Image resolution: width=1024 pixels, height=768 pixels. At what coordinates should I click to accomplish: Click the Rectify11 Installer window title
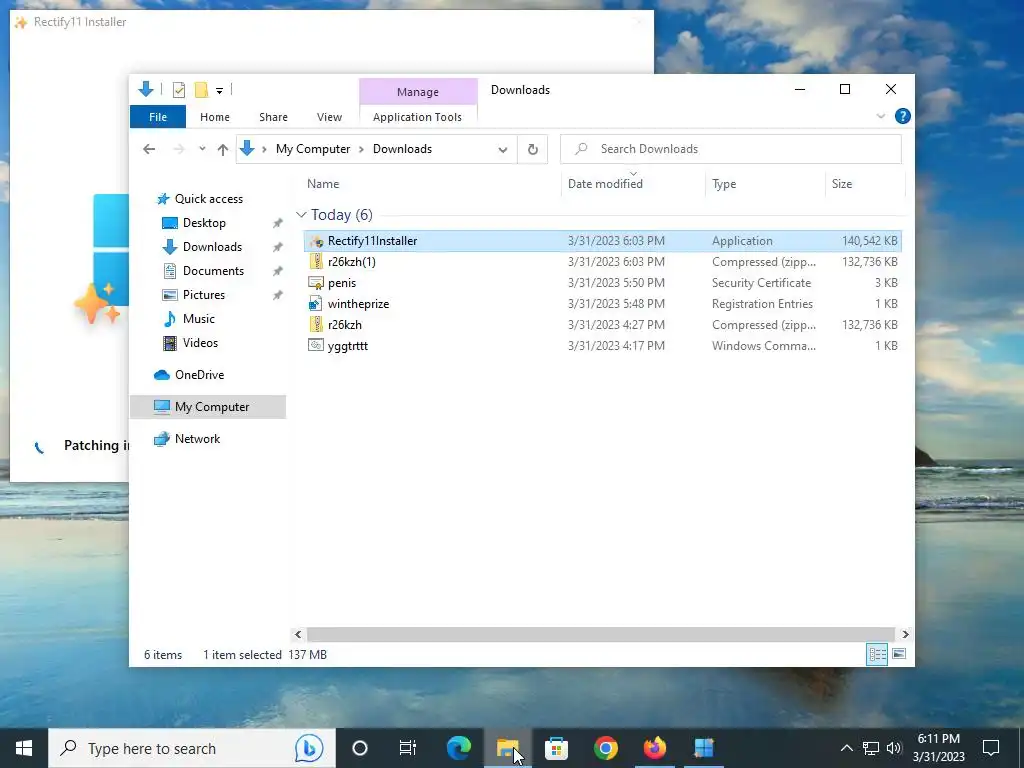[80, 22]
